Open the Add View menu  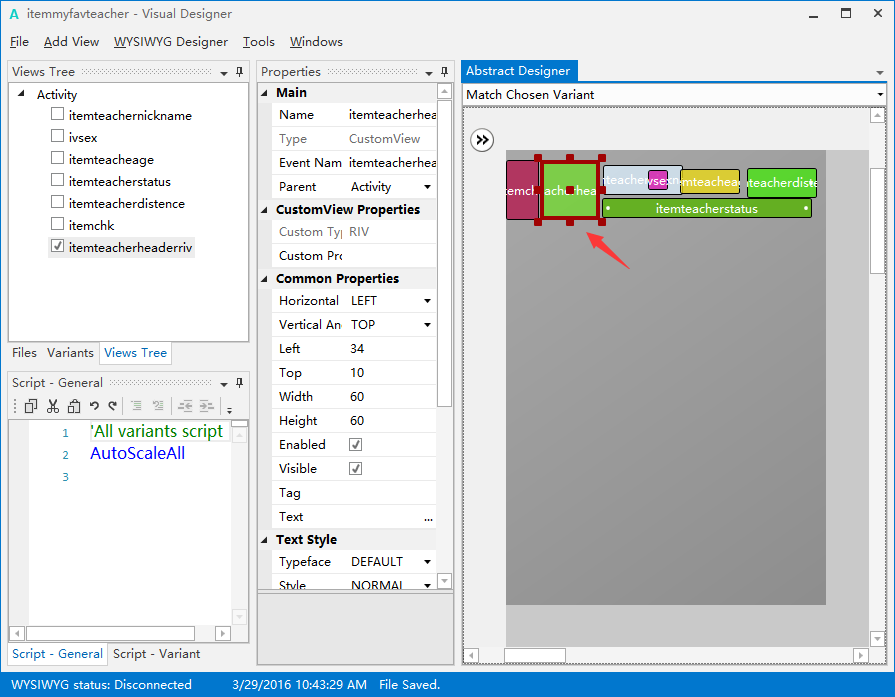[71, 42]
